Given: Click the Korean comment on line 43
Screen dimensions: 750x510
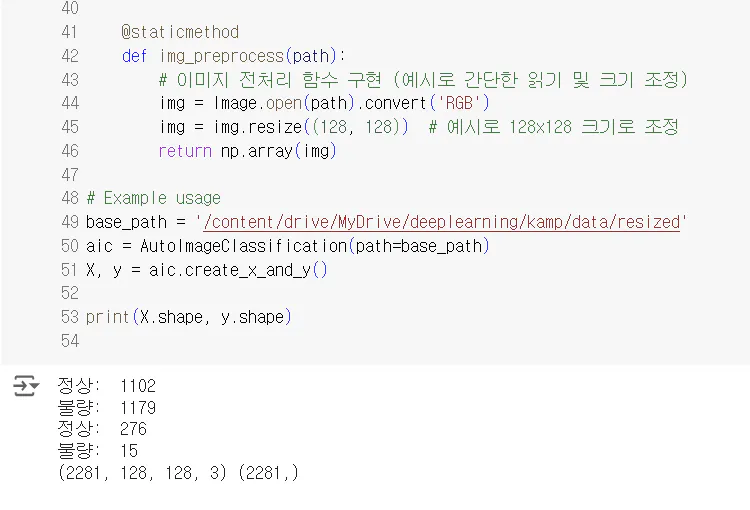Looking at the screenshot, I should coord(423,79).
